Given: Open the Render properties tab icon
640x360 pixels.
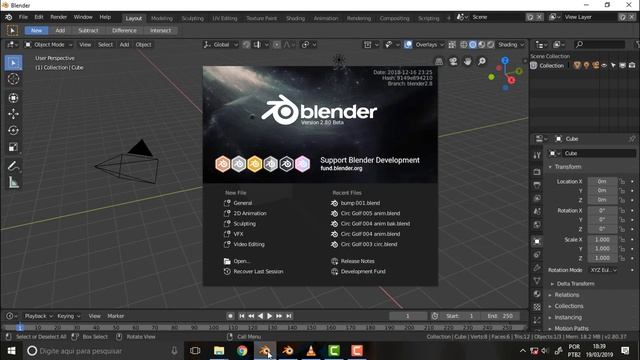Looking at the screenshot, I should (x=537, y=172).
